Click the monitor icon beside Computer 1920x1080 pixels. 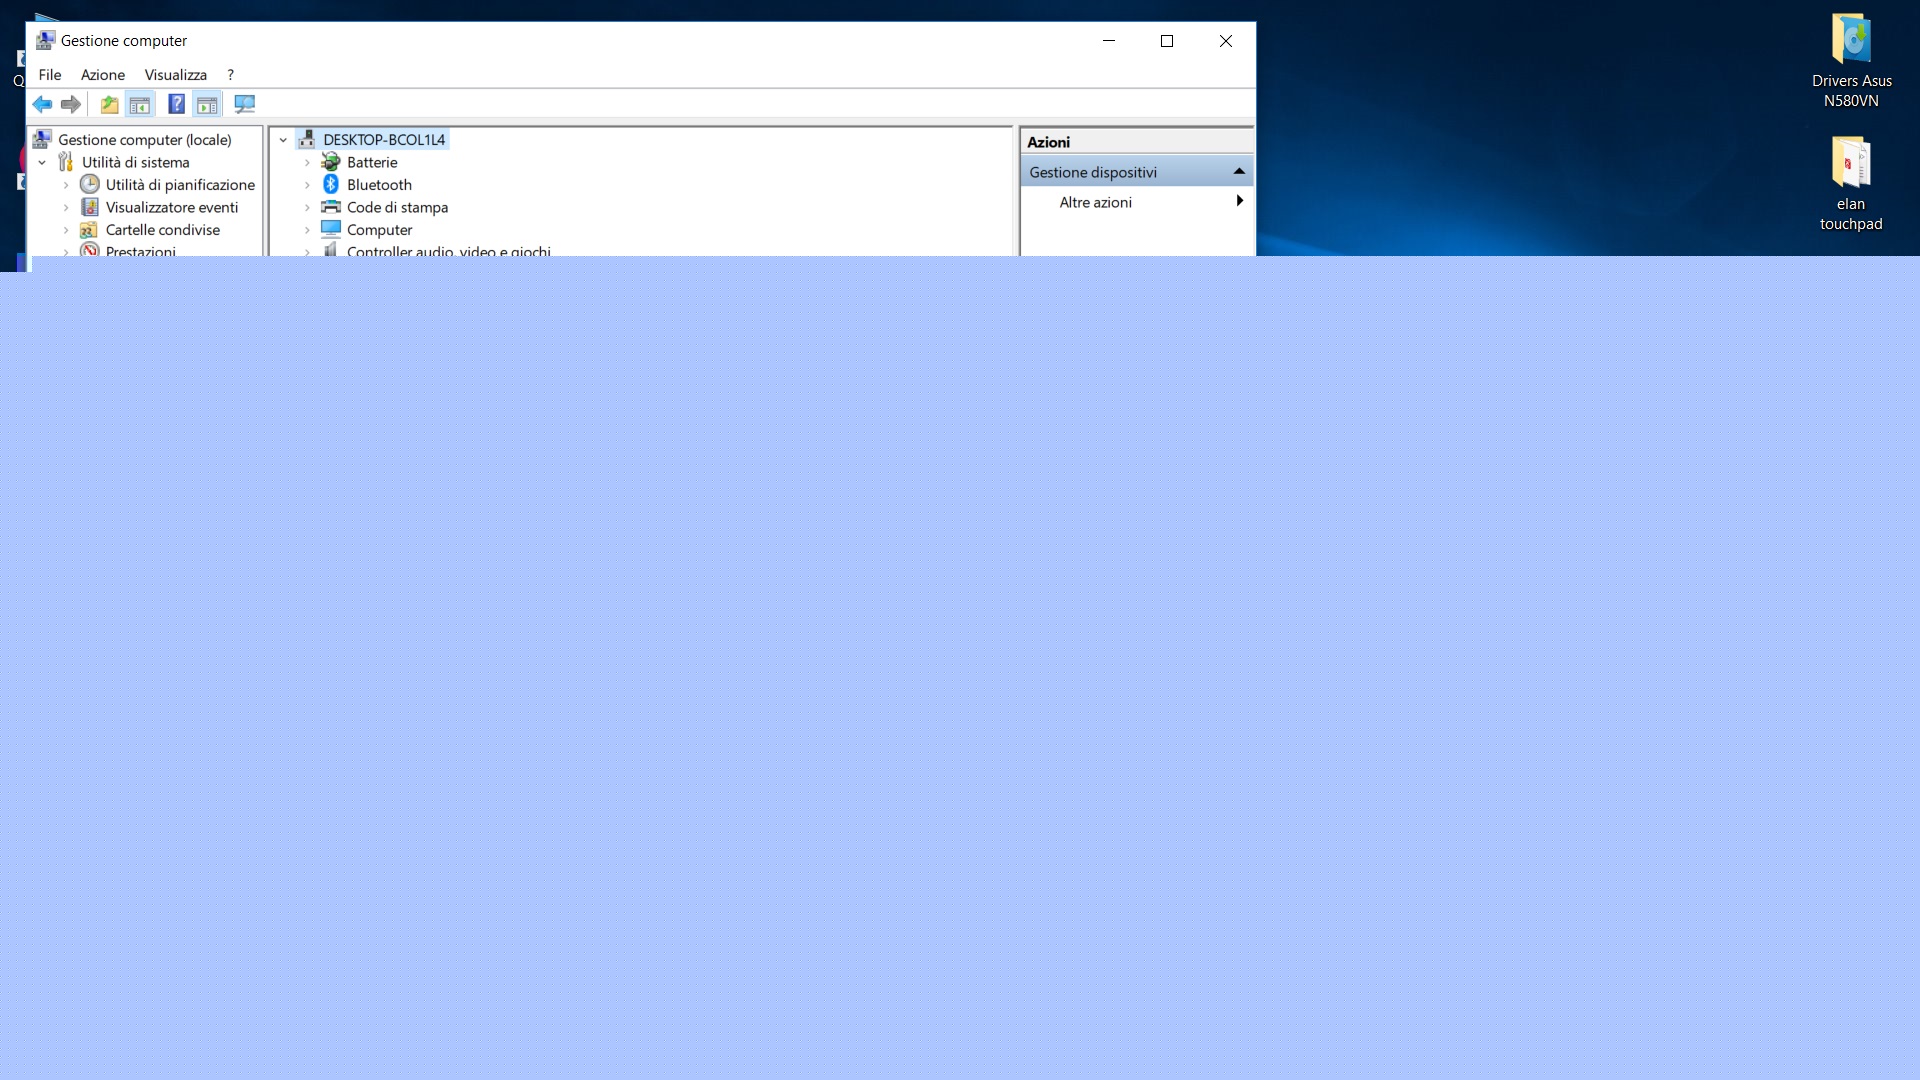[x=331, y=229]
